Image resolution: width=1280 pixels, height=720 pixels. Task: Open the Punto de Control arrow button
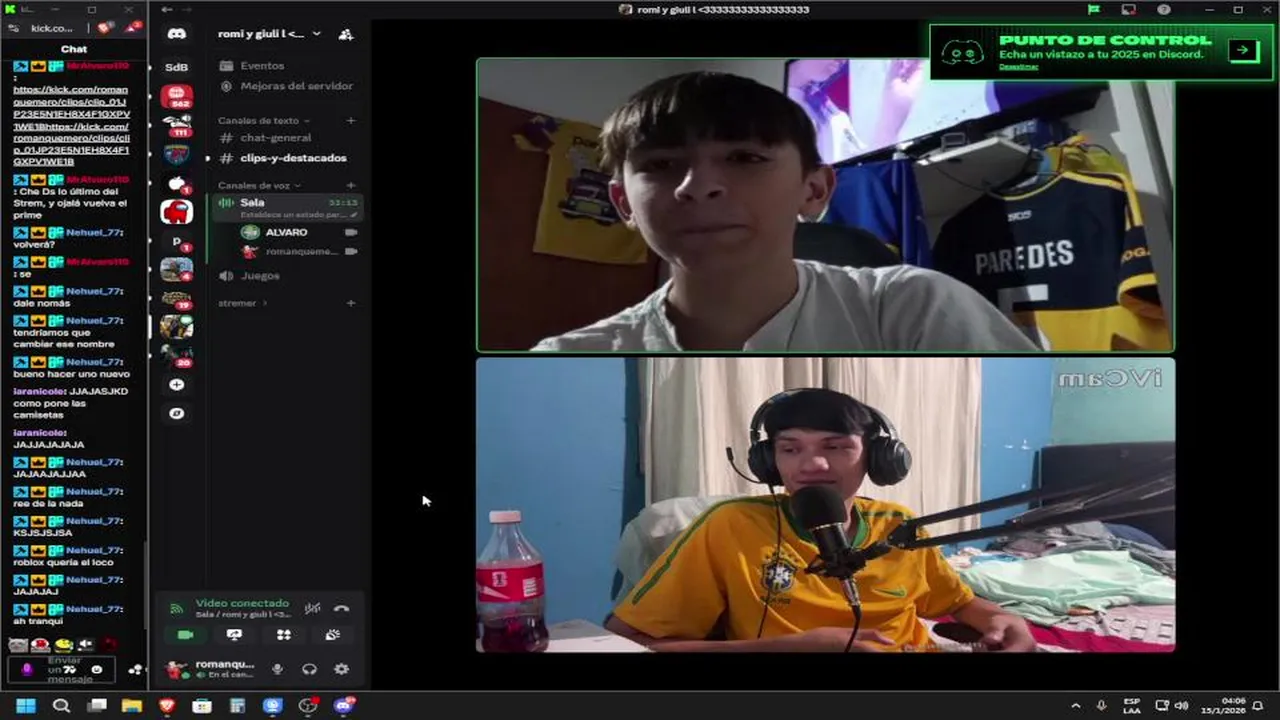(x=1243, y=50)
